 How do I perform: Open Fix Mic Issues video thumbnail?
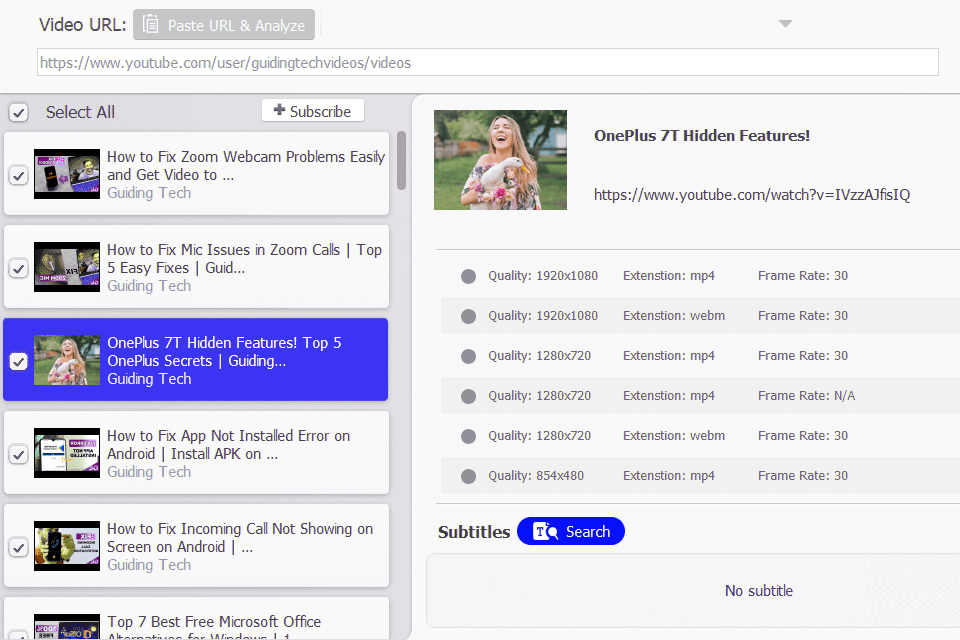[67, 267]
